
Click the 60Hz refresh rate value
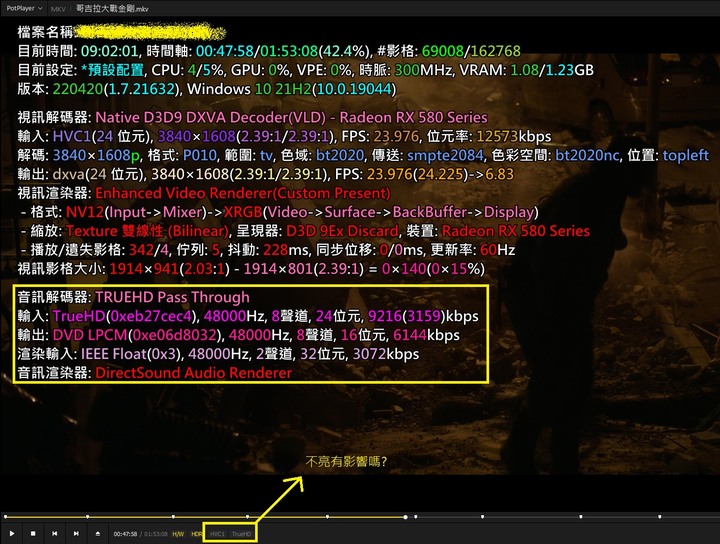[x=497, y=250]
